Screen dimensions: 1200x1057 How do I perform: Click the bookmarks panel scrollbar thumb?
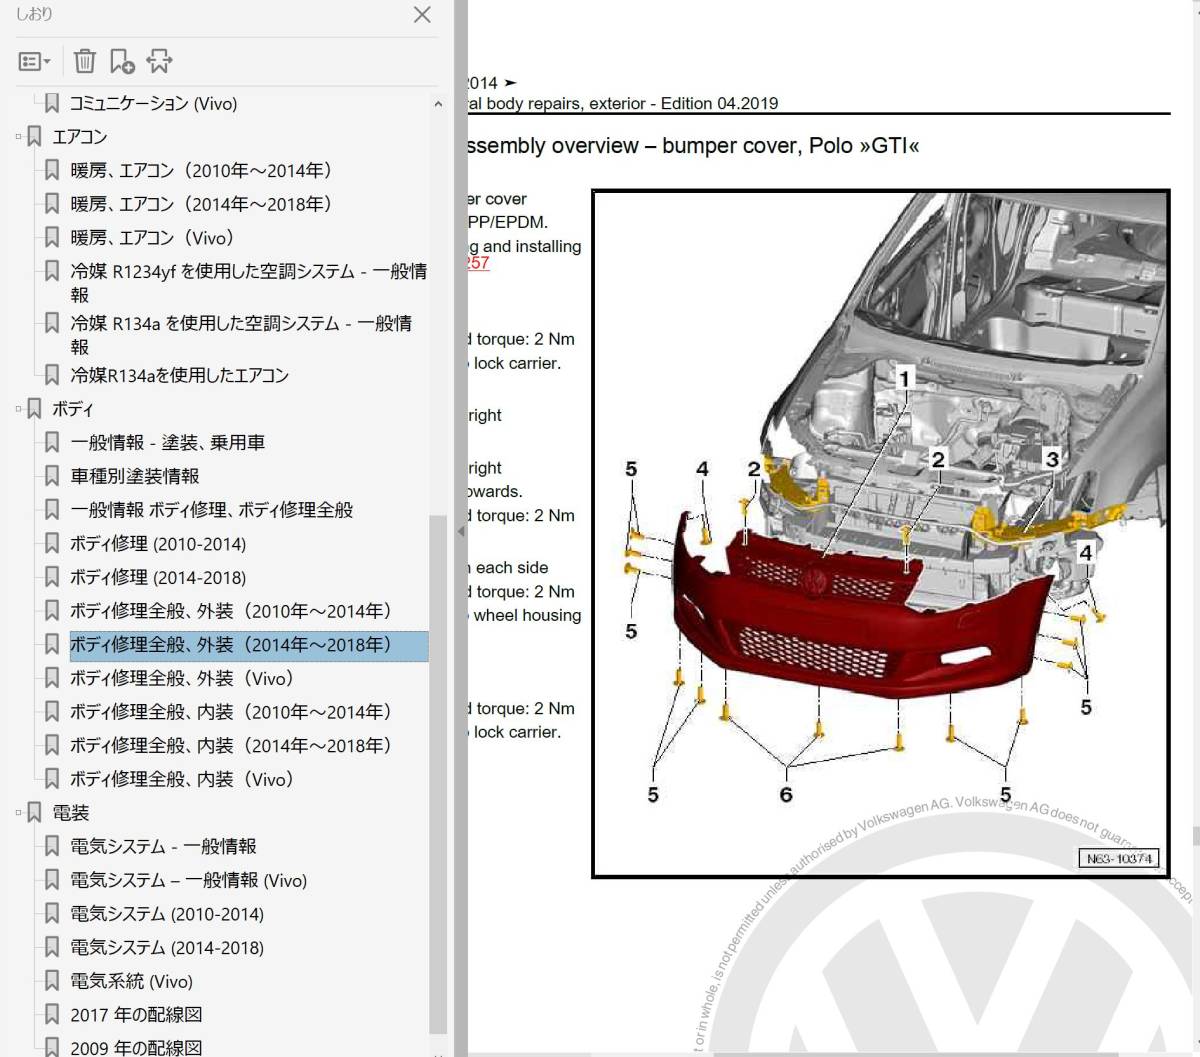pyautogui.click(x=438, y=775)
